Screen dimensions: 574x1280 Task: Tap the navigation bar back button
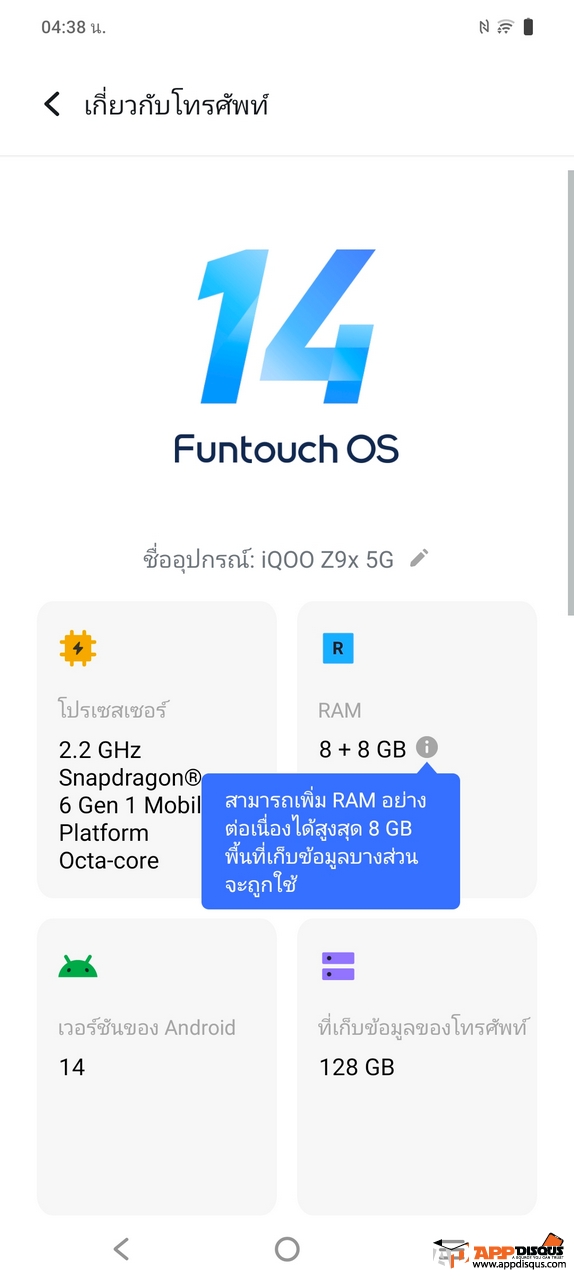point(121,1248)
